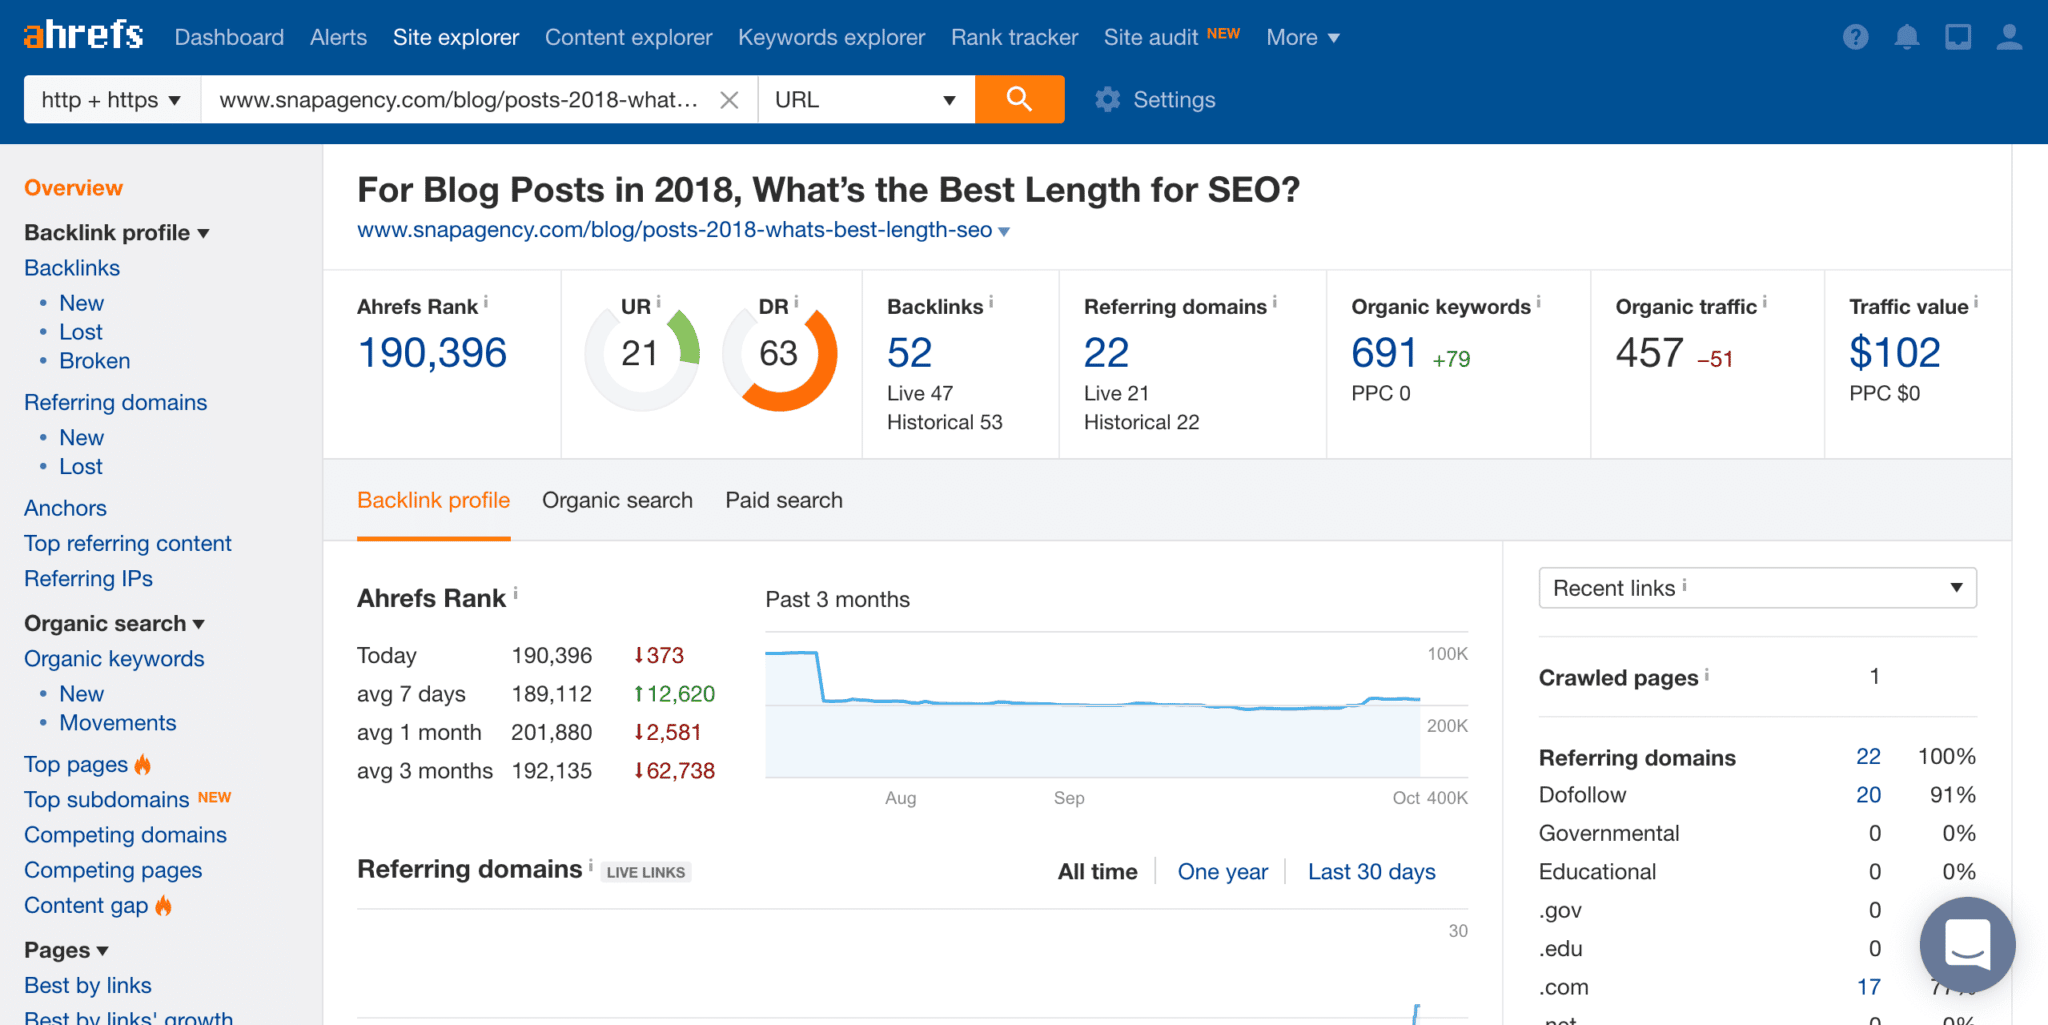Open Top subdomains report
Screen dimensions: 2048x1025
106,800
